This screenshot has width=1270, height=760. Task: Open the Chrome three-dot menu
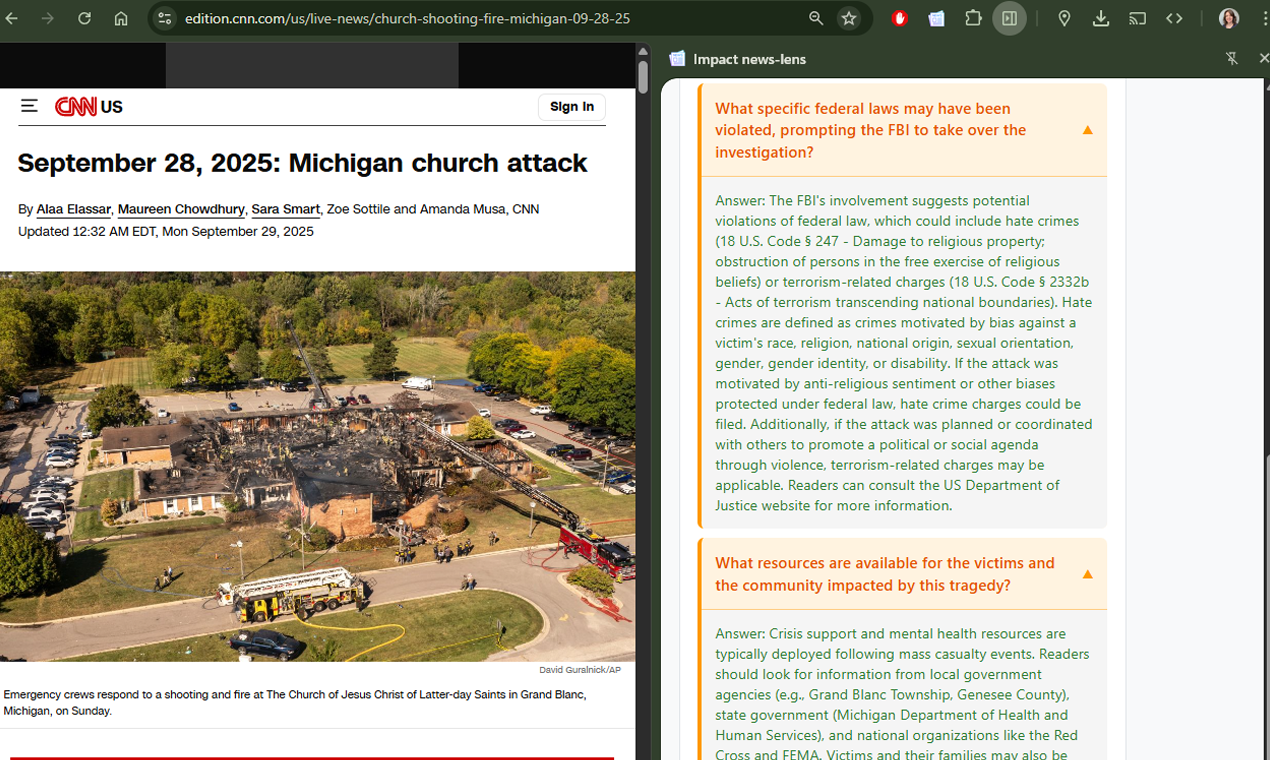click(x=1264, y=18)
